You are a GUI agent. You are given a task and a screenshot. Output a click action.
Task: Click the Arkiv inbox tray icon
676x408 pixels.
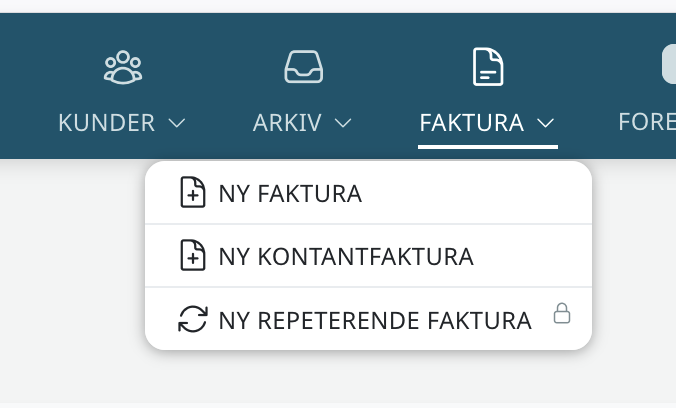click(x=302, y=68)
